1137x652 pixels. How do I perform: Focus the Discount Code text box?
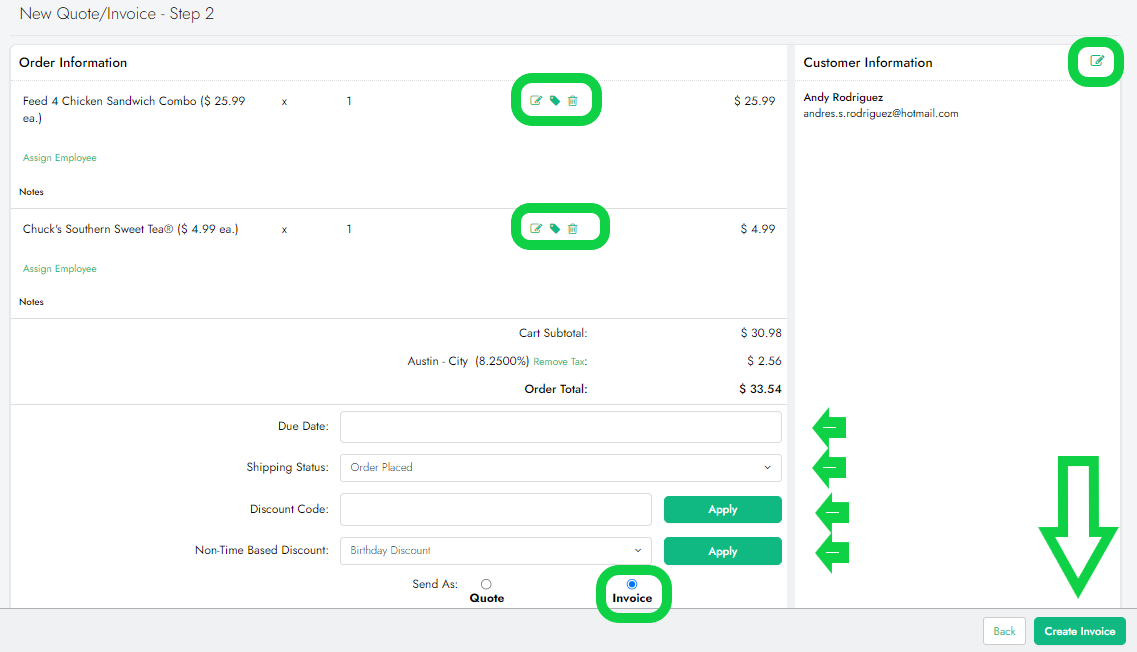(x=495, y=509)
